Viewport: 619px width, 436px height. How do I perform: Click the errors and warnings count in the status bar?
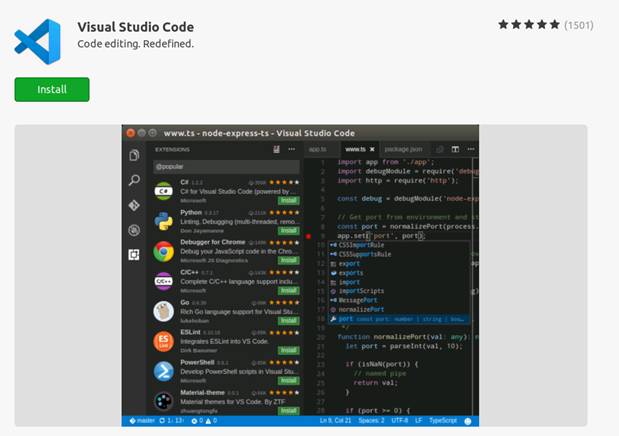point(204,421)
